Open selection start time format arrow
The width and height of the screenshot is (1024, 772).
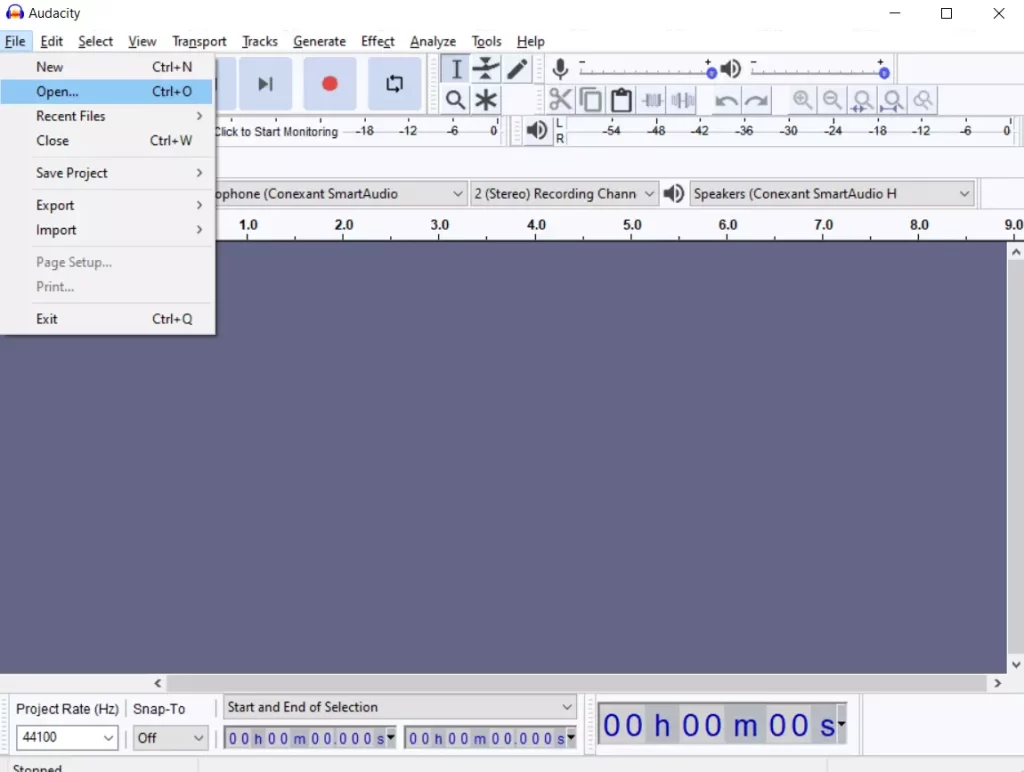(391, 737)
